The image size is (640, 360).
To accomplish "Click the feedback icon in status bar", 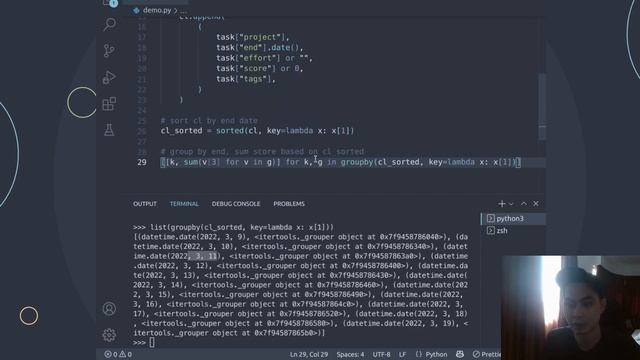I will pyautogui.click(x=460, y=354).
